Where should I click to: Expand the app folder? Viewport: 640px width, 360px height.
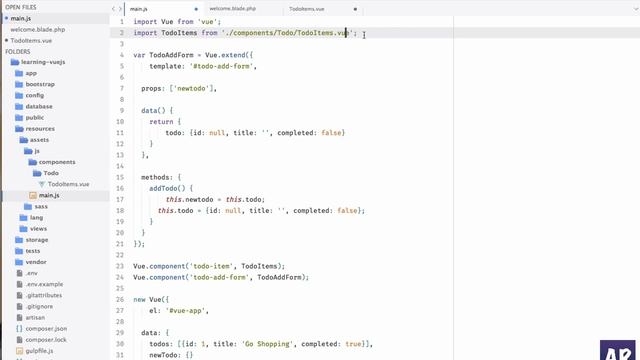pos(31,73)
